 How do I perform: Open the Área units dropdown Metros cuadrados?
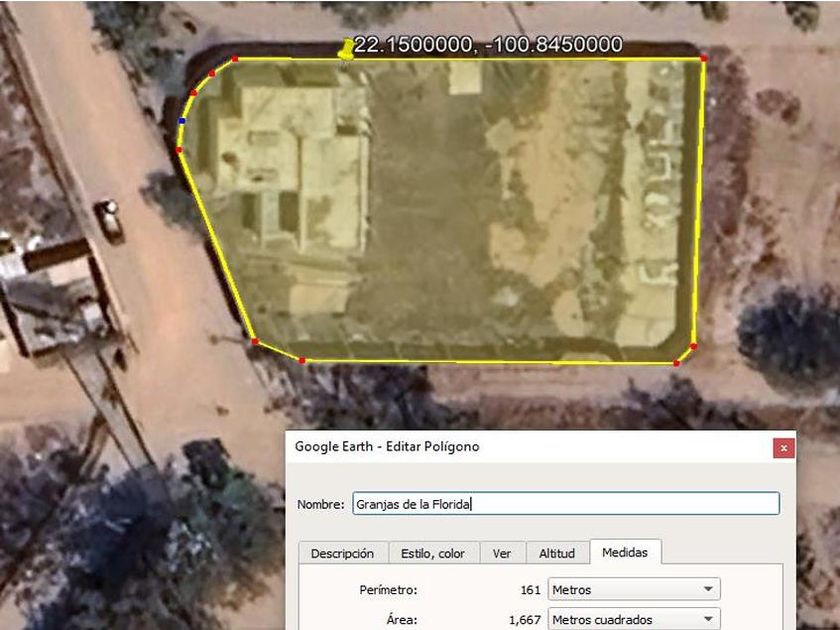coord(634,620)
